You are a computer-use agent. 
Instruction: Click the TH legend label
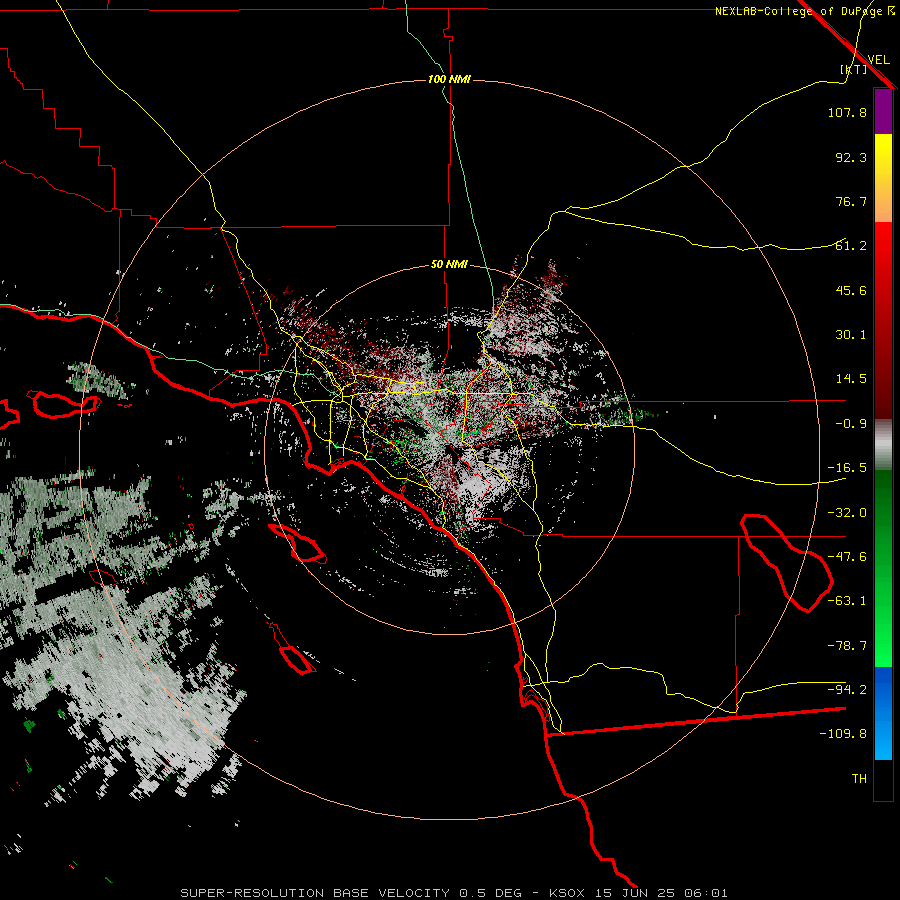859,779
